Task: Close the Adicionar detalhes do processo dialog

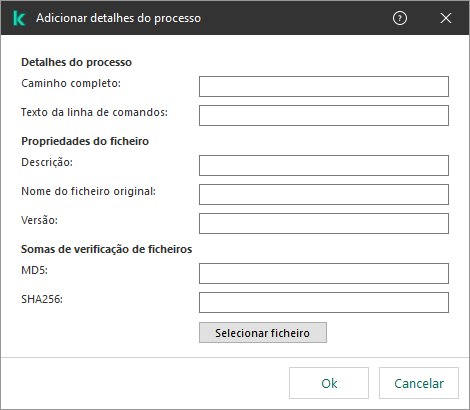Action: (446, 18)
